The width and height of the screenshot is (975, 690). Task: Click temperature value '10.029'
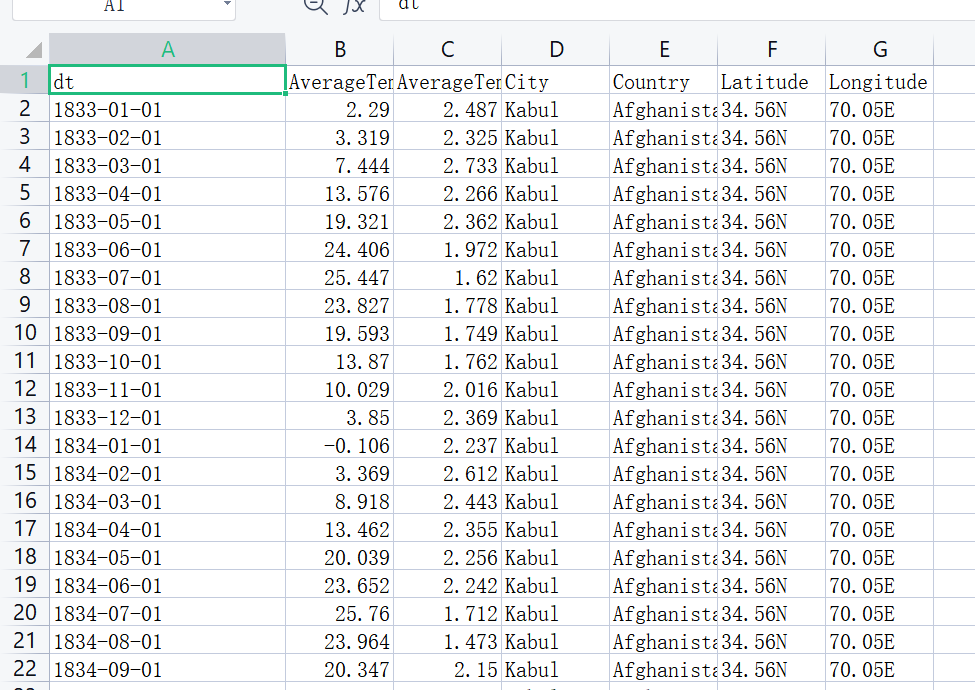[340, 389]
